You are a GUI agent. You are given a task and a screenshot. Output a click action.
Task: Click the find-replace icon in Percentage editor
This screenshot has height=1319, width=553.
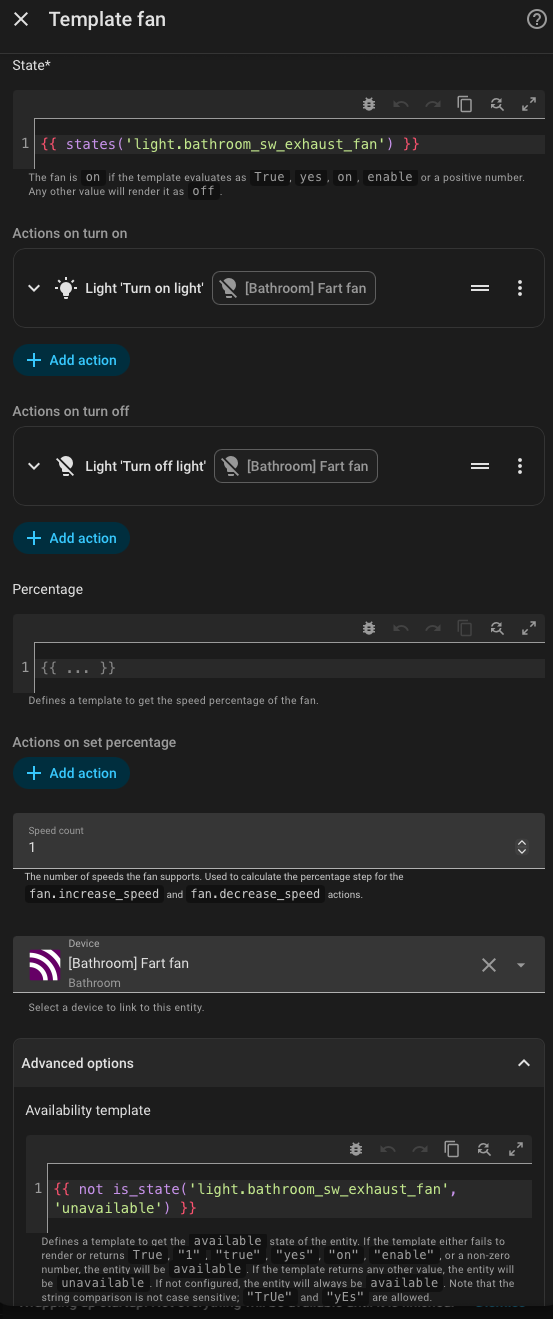[496, 628]
